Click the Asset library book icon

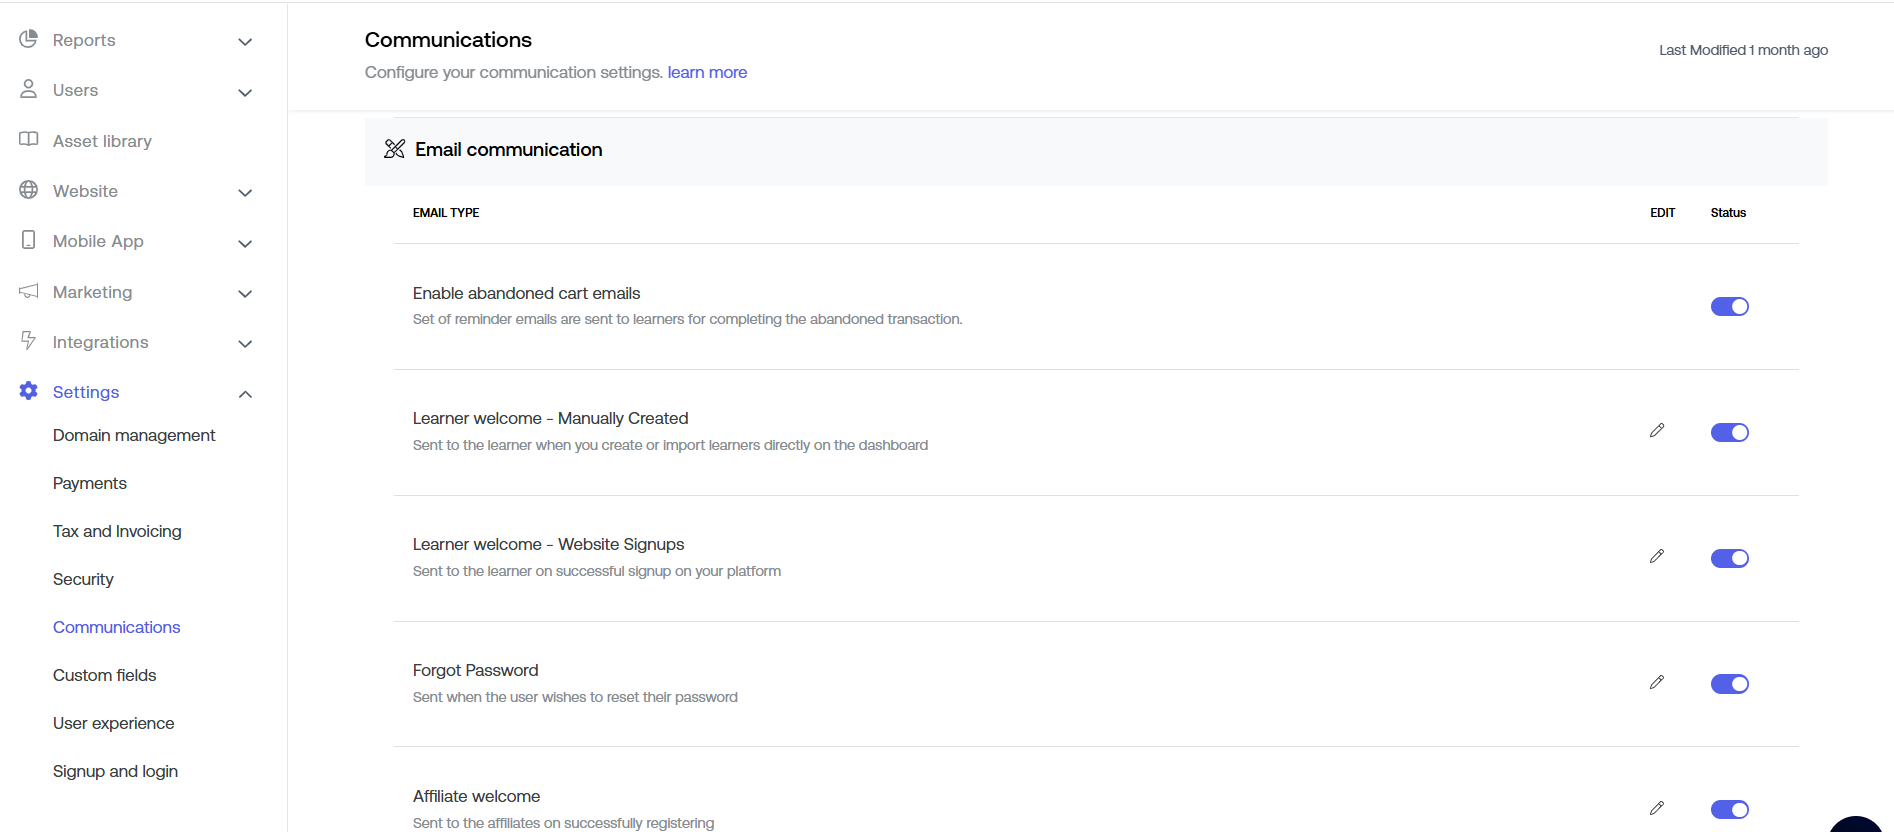tap(29, 140)
